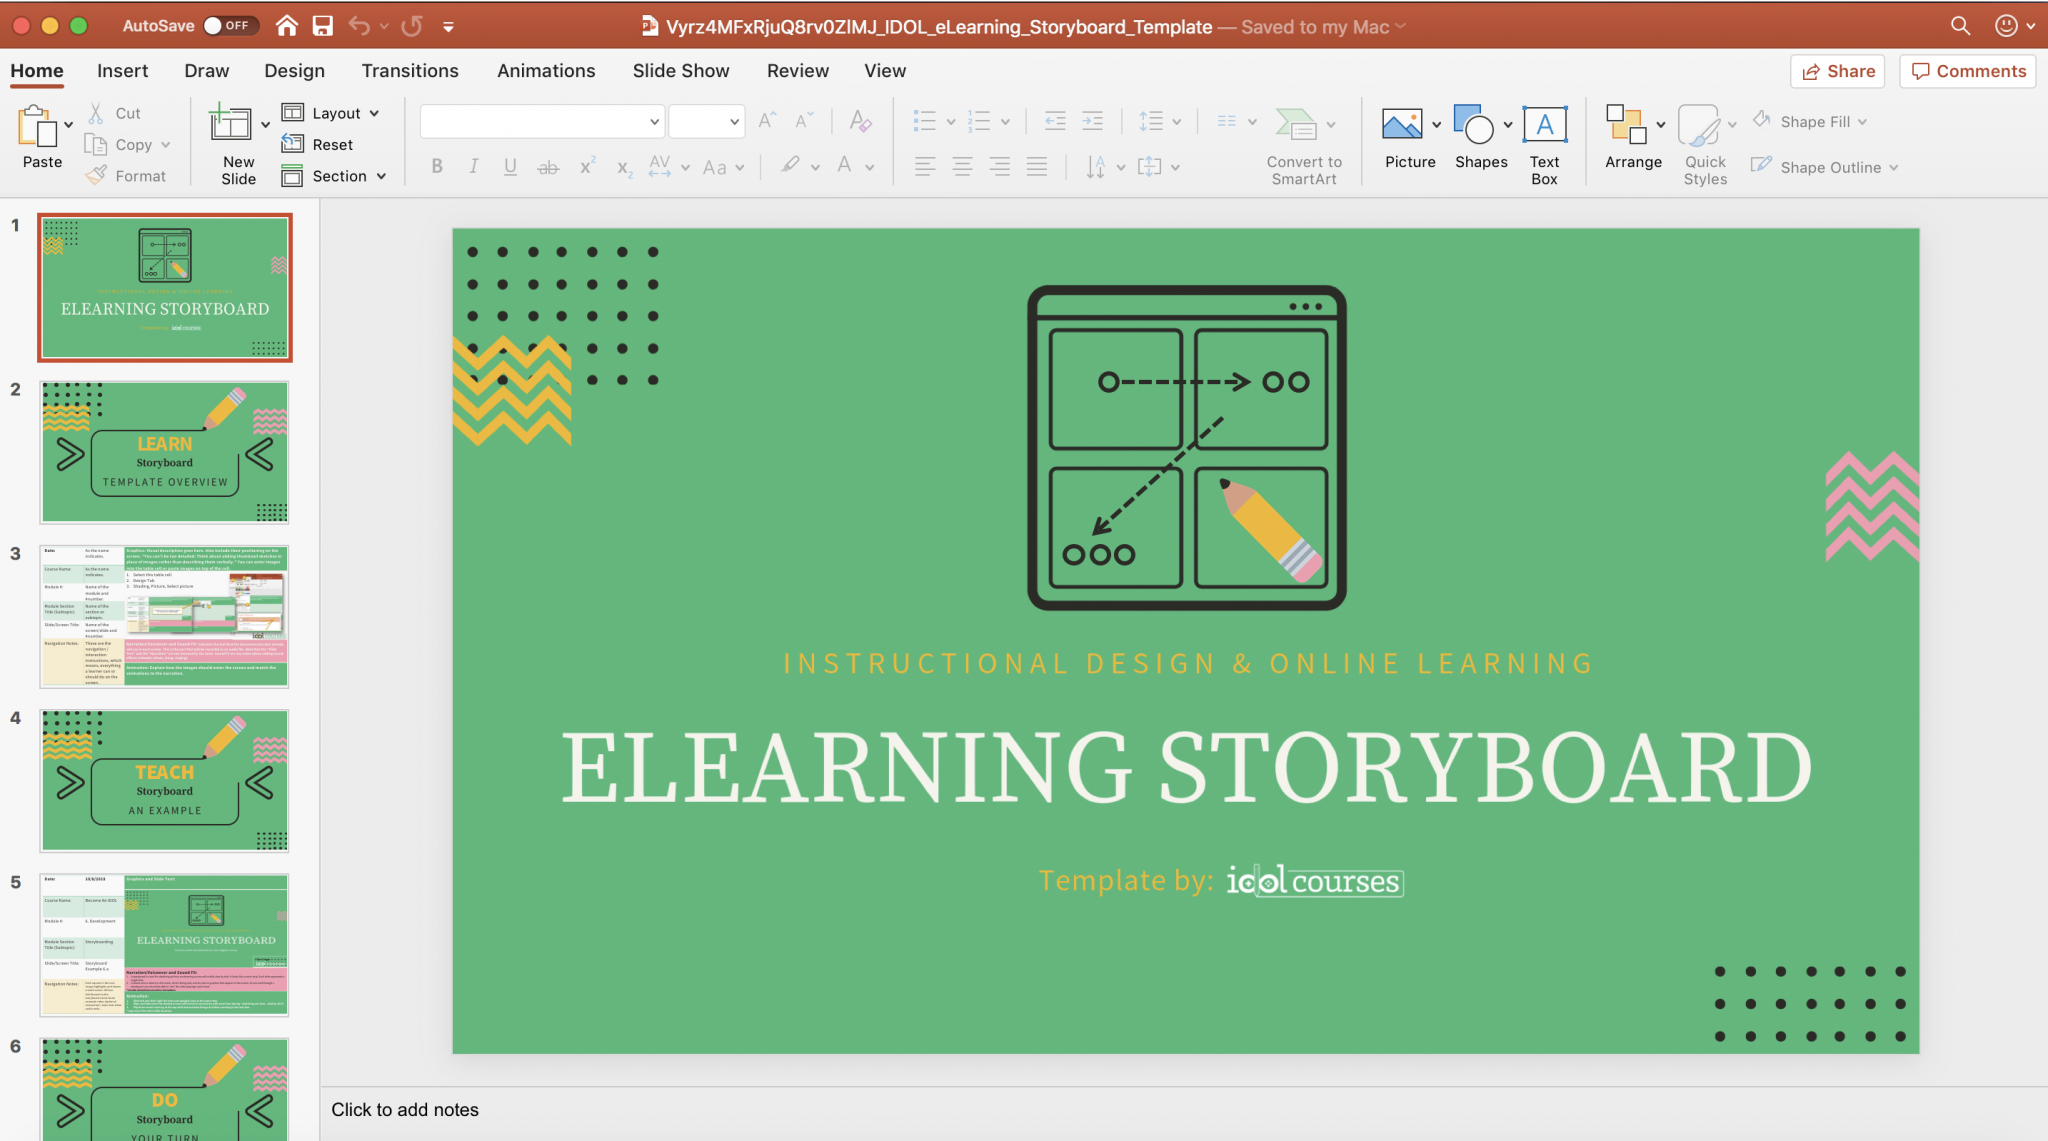Toggle italic formatting

(x=473, y=167)
